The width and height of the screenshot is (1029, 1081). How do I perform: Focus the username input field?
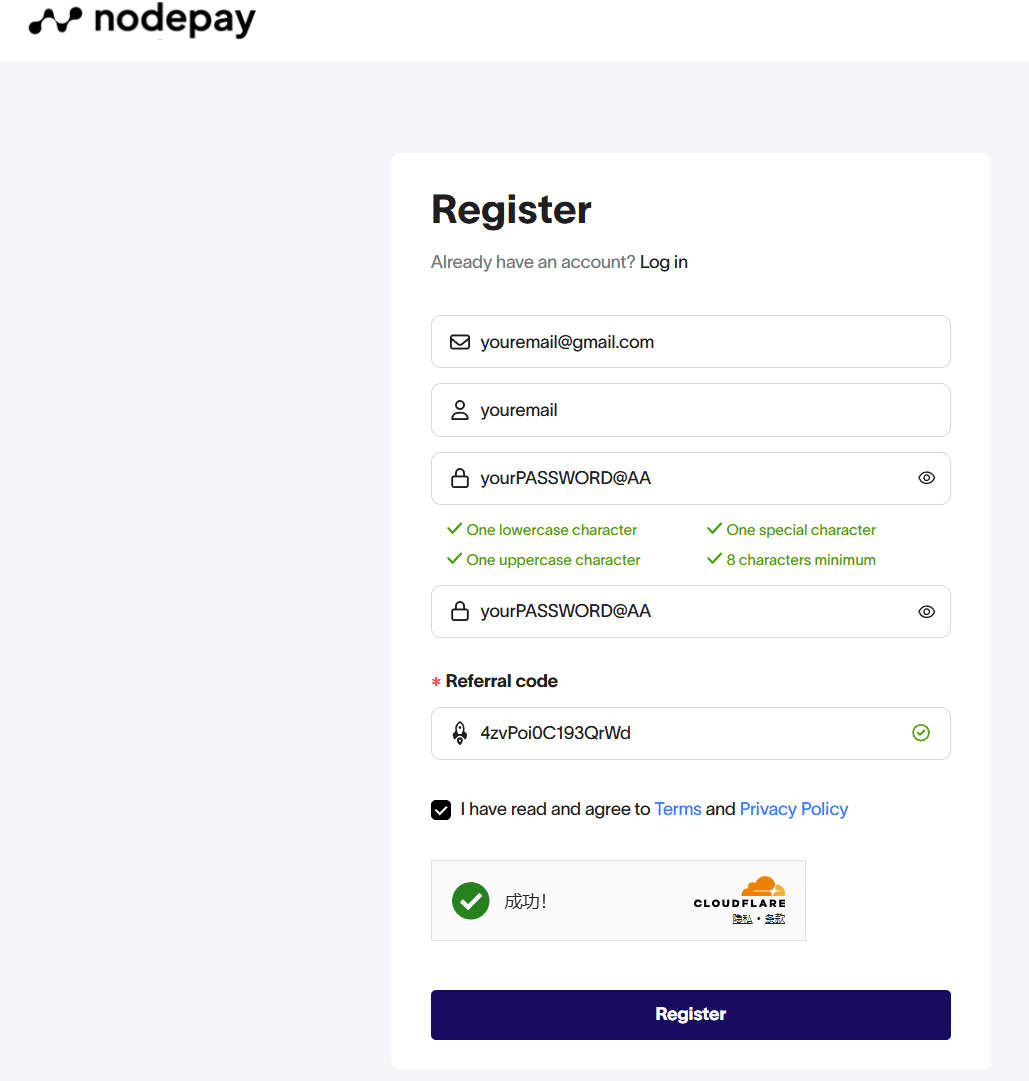(x=700, y=410)
